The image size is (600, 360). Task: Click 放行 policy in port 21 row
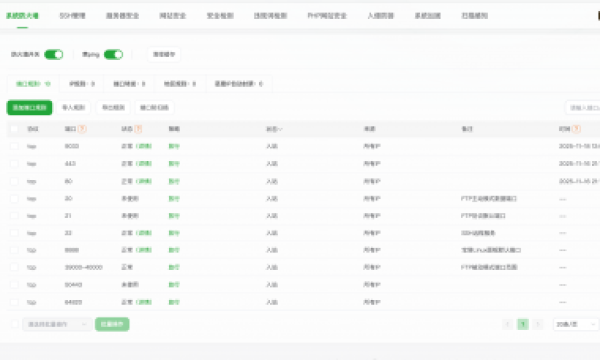pos(174,216)
